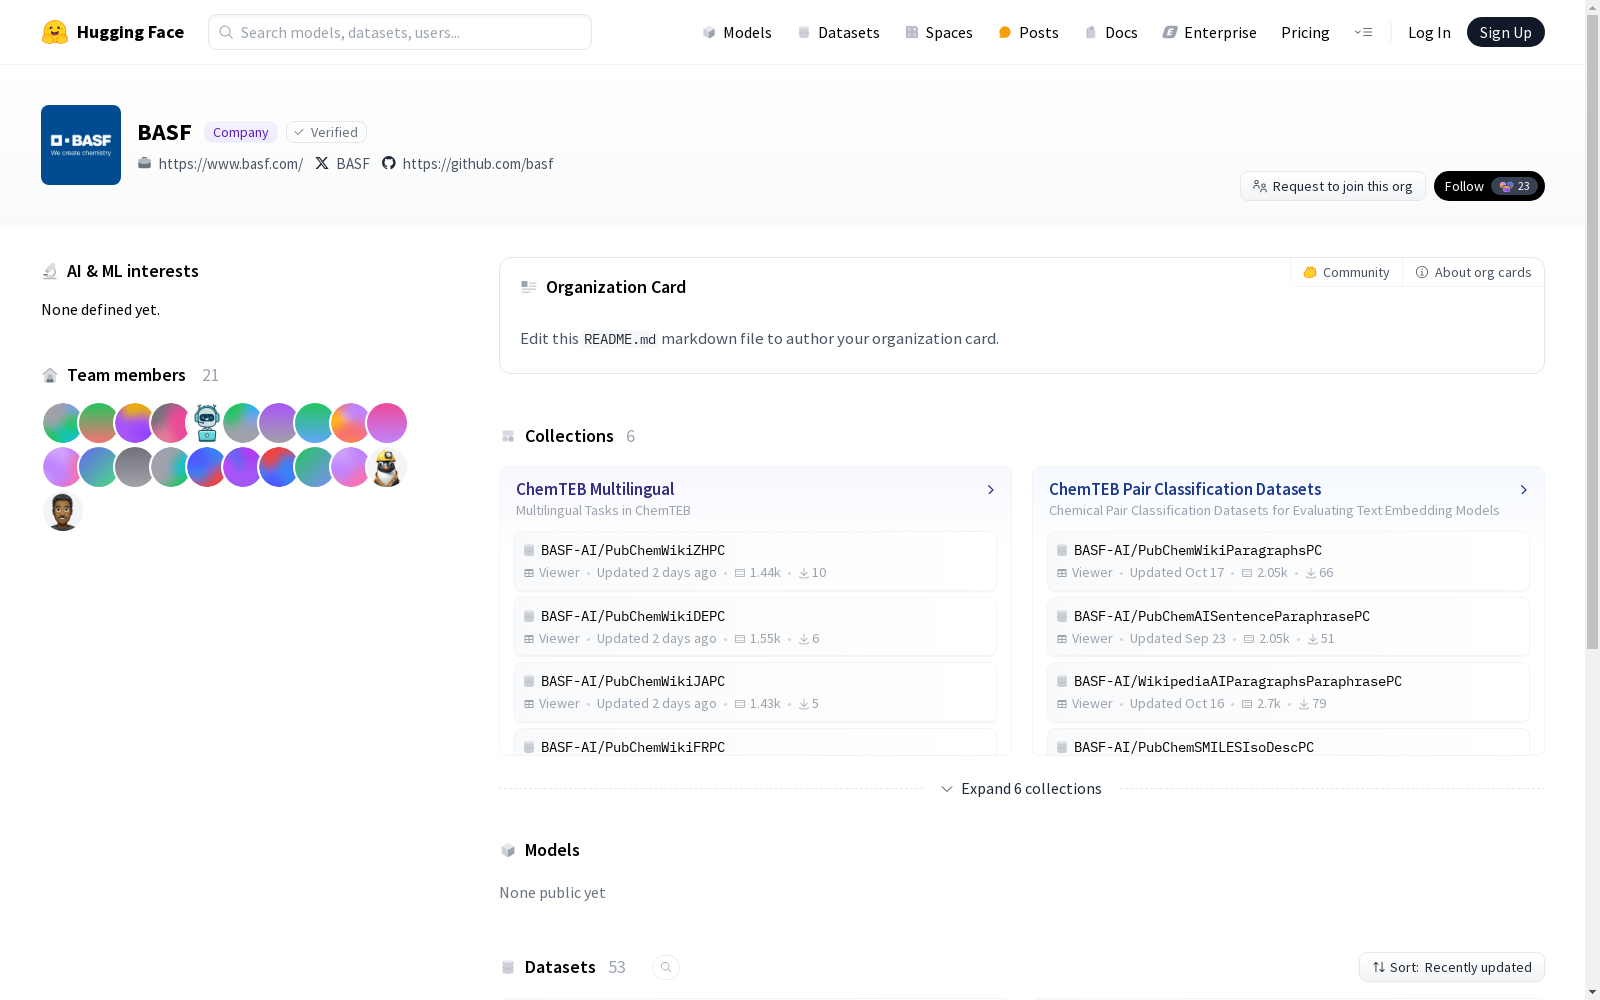Screen dimensions: 1600x1000
Task: Click the Models section cube icon
Action: (x=508, y=850)
